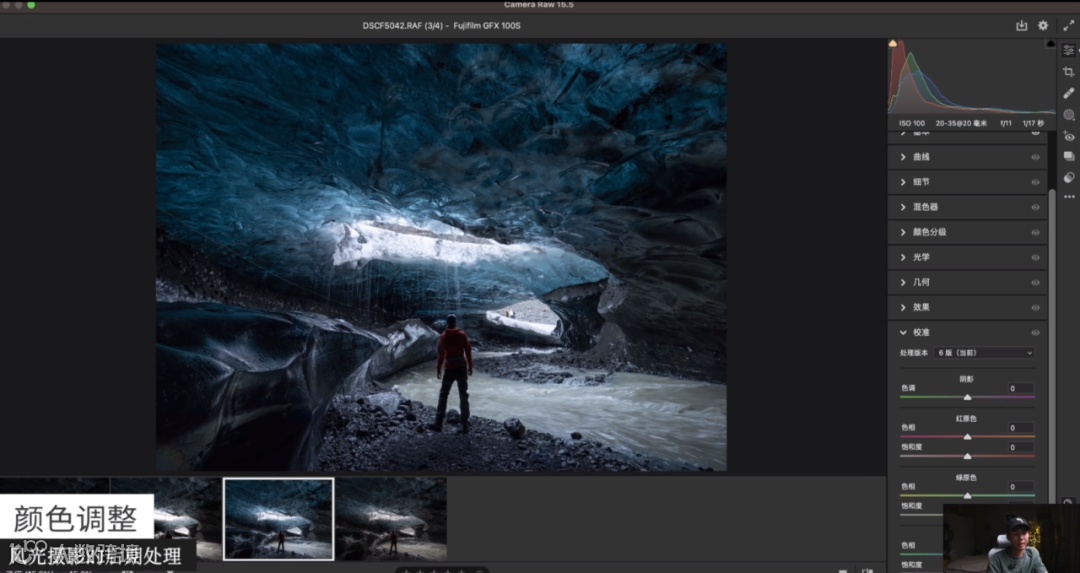Toggle visibility of 混色器 panel edits

click(1035, 207)
